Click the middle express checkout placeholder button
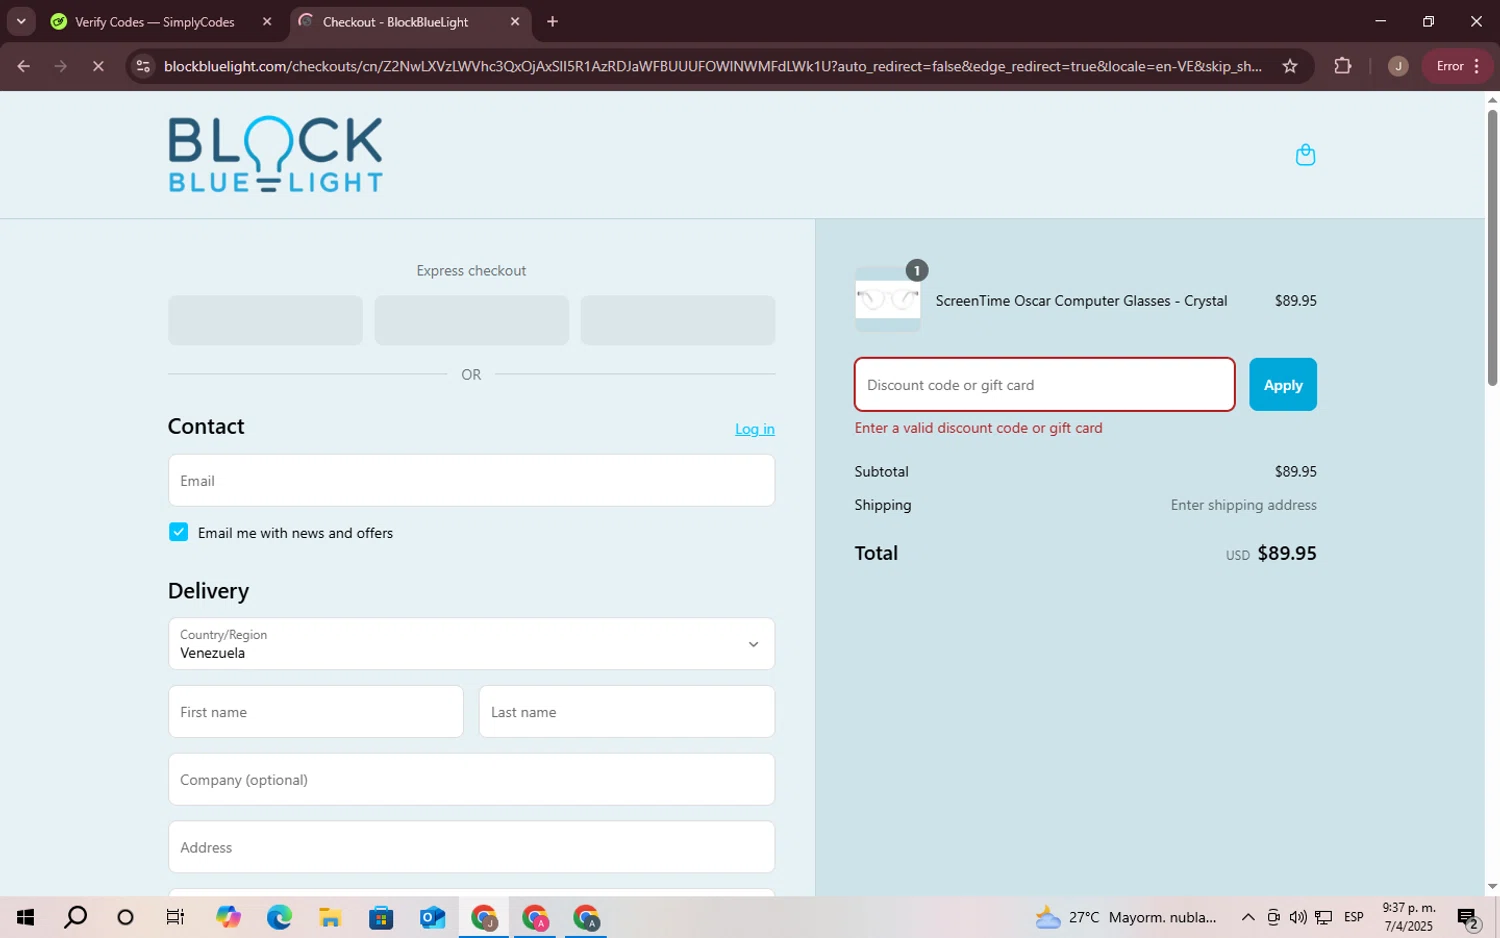The width and height of the screenshot is (1500, 938). coord(471,320)
